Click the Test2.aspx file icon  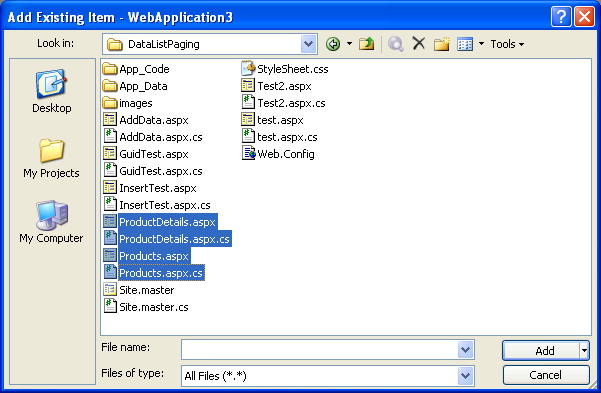[x=248, y=86]
